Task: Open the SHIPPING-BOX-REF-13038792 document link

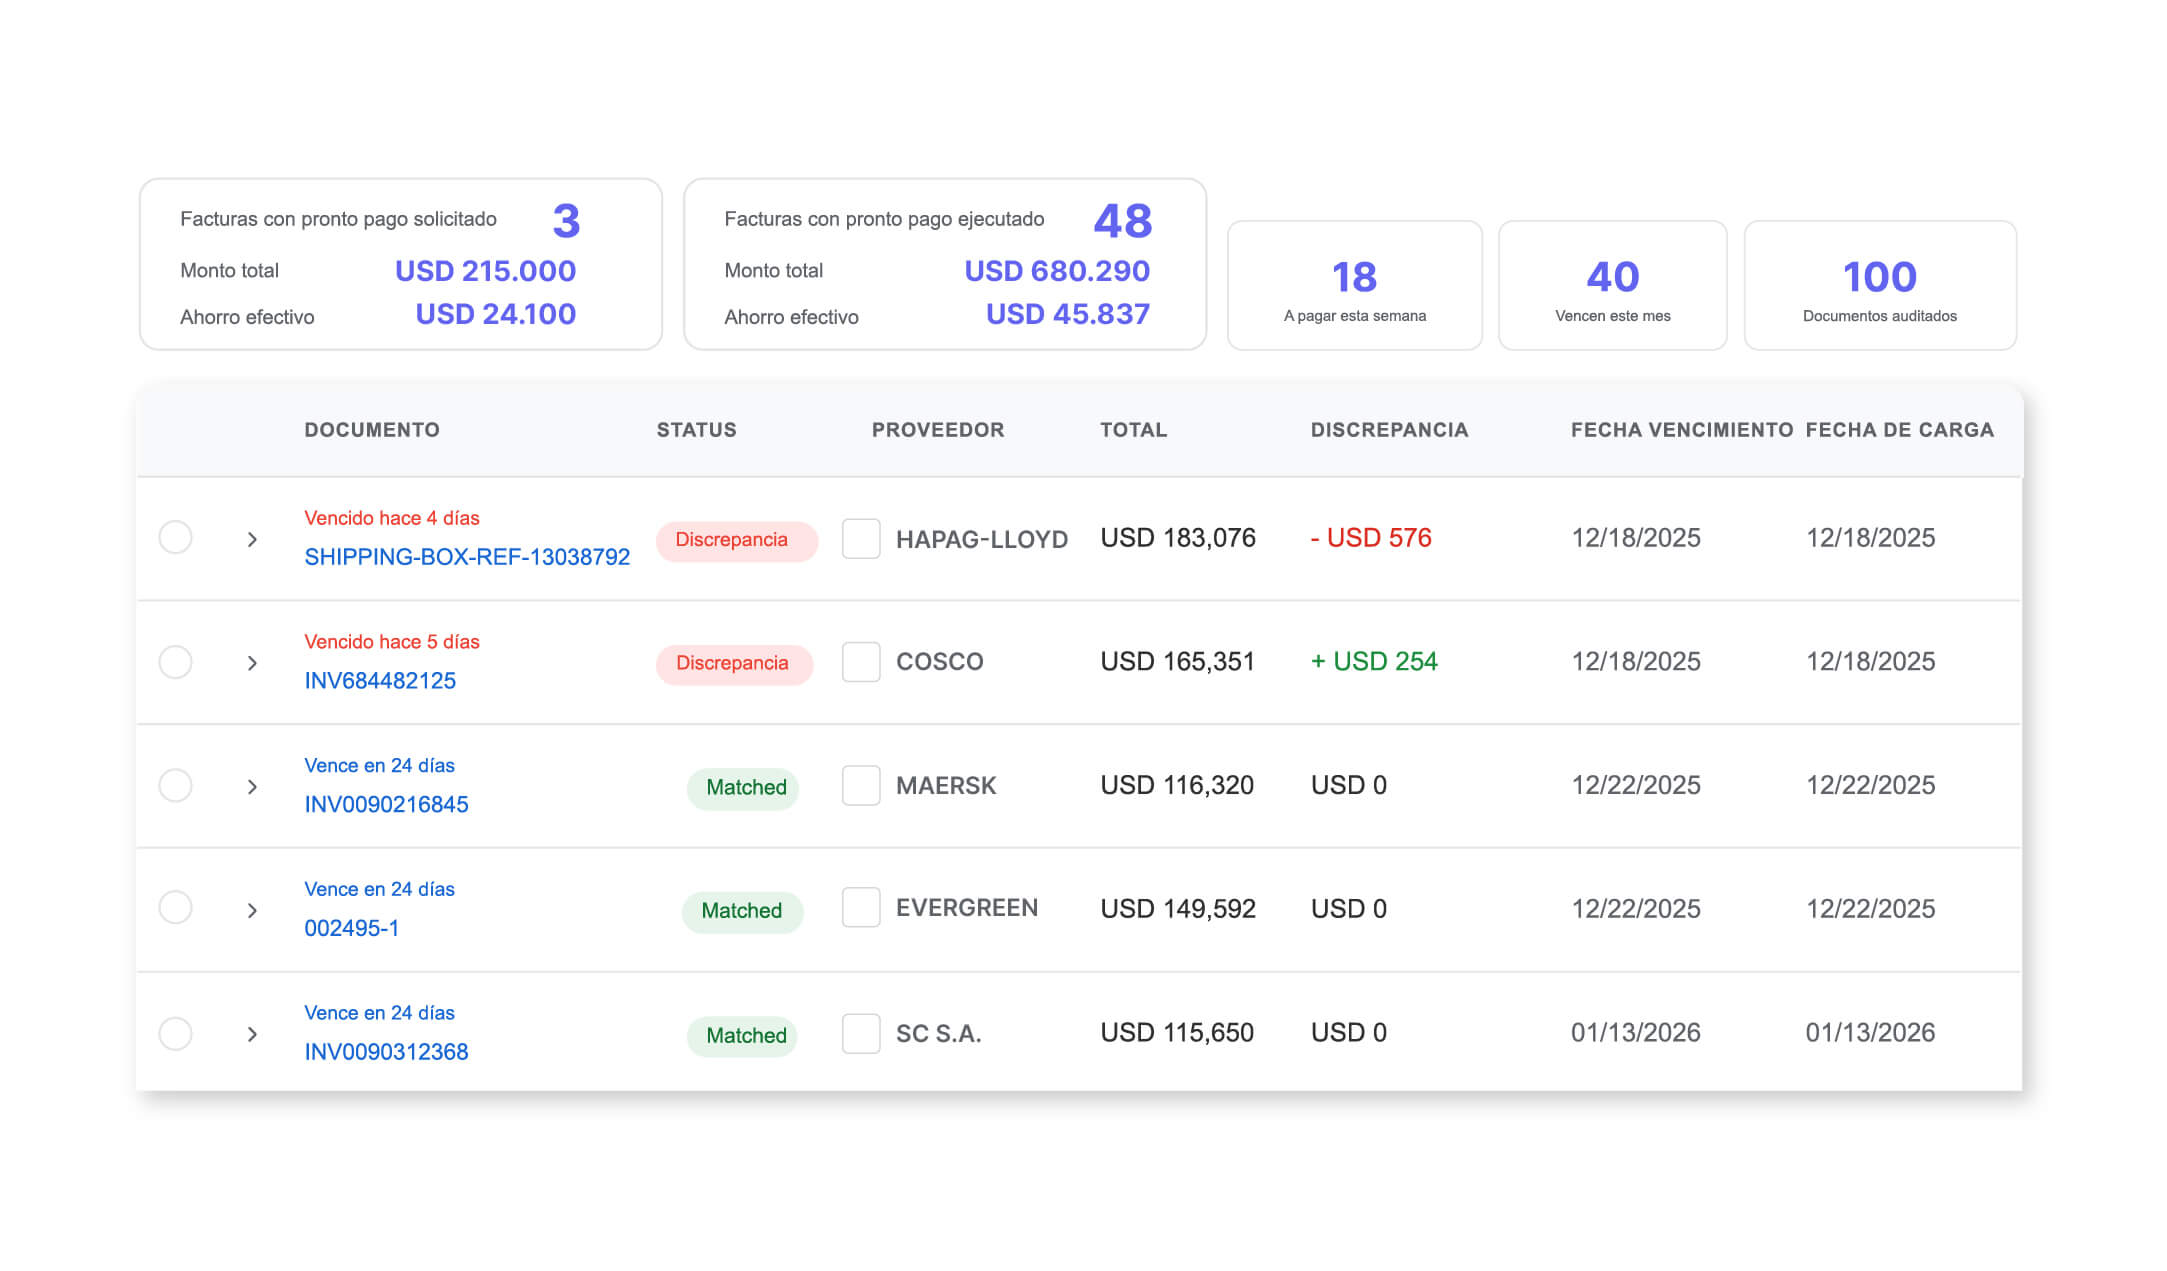Action: [x=467, y=557]
